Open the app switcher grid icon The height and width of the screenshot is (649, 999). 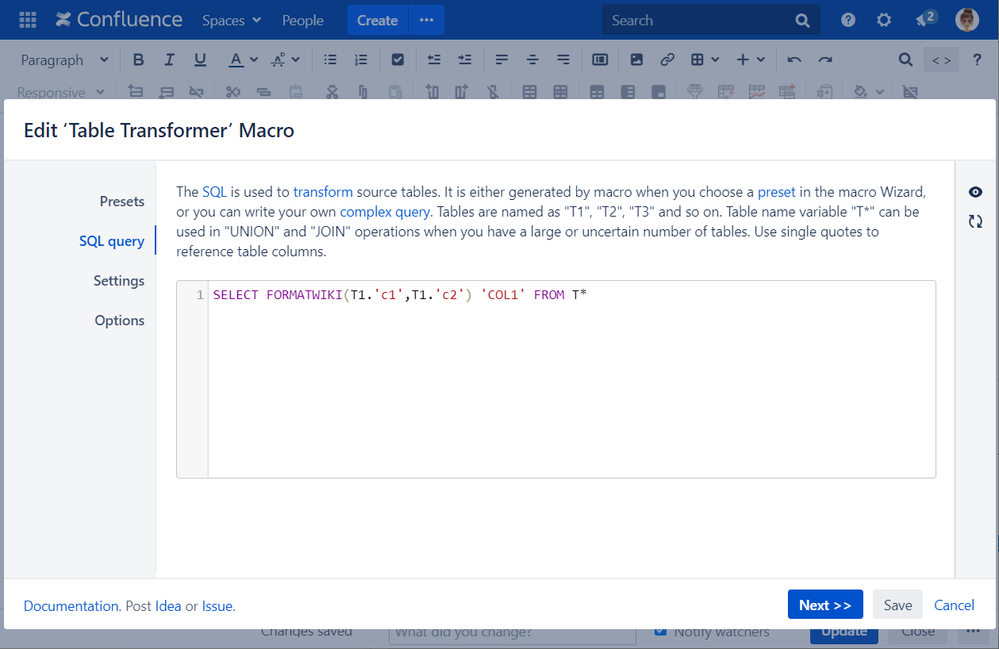[x=27, y=20]
